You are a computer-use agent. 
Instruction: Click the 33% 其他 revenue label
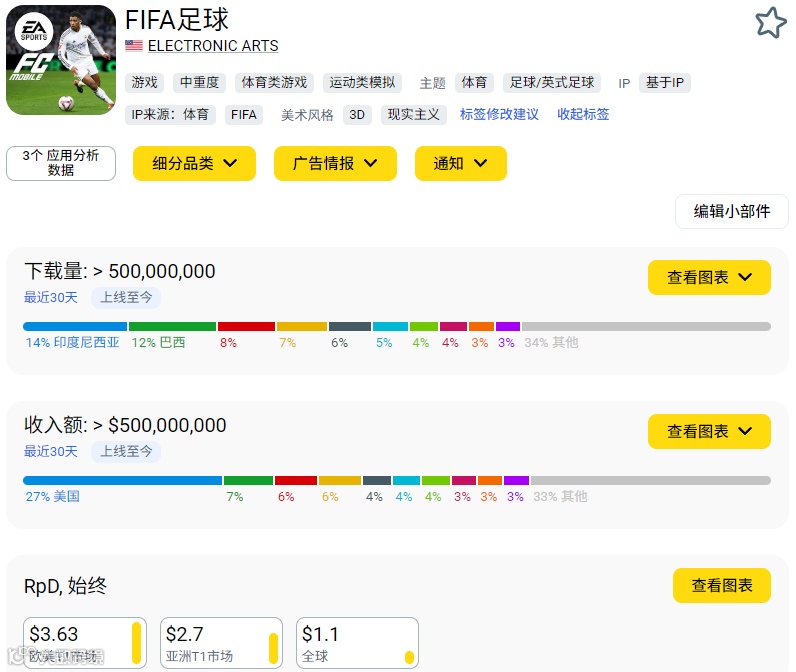[560, 496]
